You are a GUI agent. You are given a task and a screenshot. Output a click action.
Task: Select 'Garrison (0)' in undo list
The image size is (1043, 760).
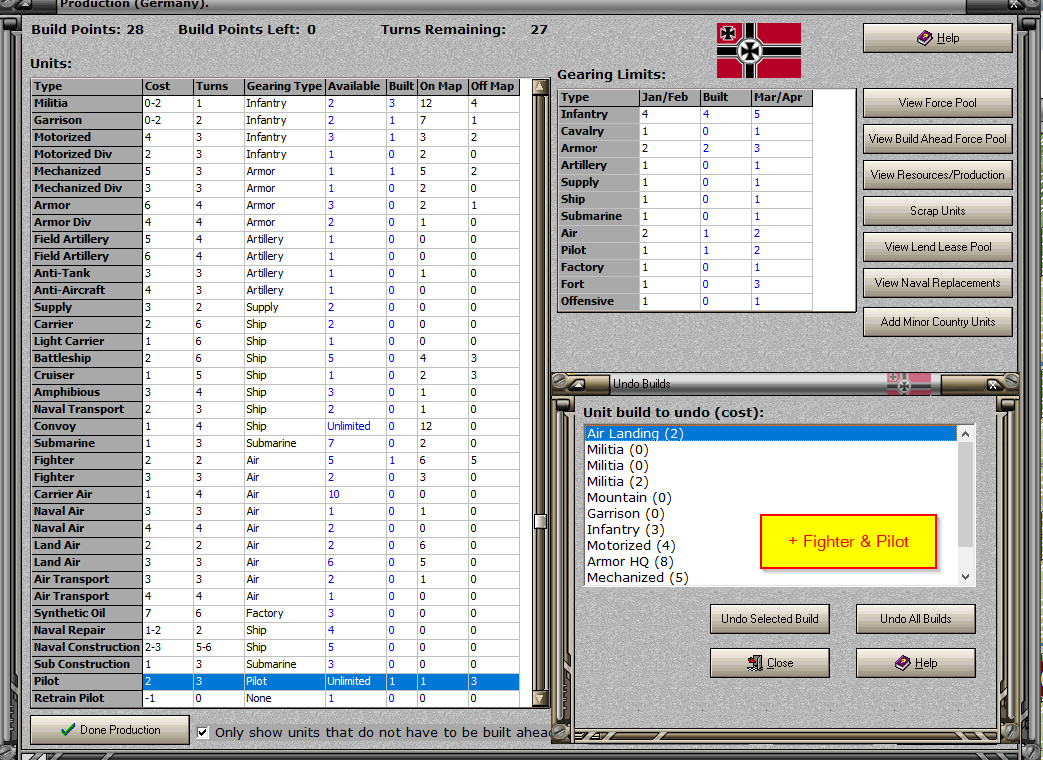click(771, 513)
